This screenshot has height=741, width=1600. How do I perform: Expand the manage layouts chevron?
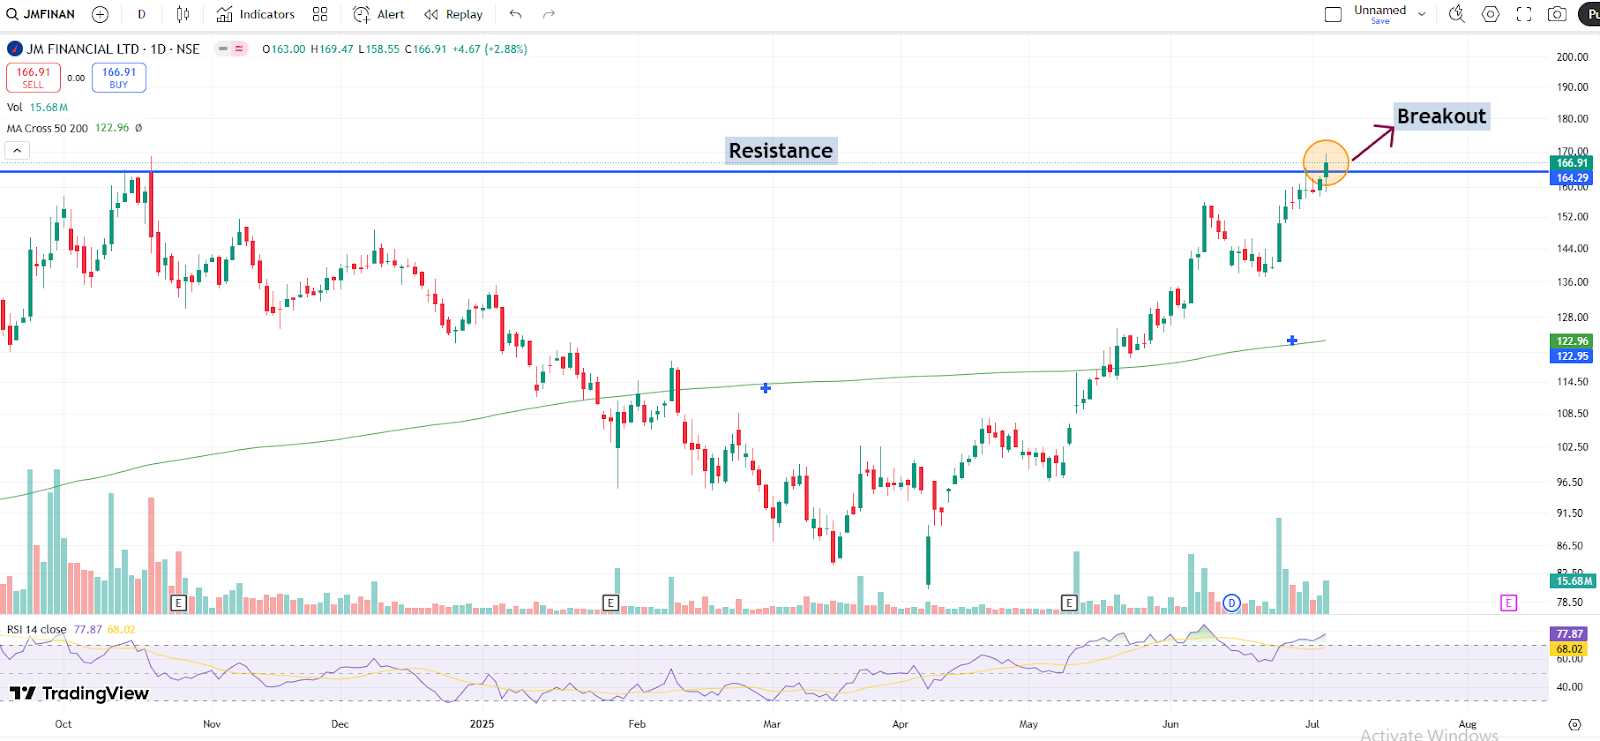(x=1422, y=14)
